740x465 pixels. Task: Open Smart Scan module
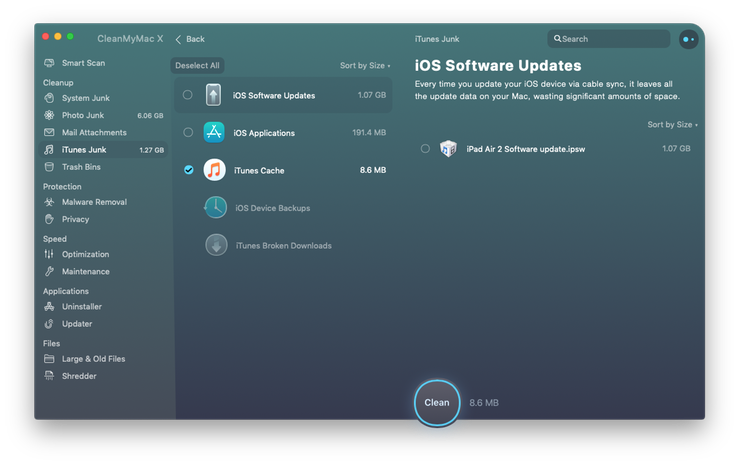pos(84,63)
